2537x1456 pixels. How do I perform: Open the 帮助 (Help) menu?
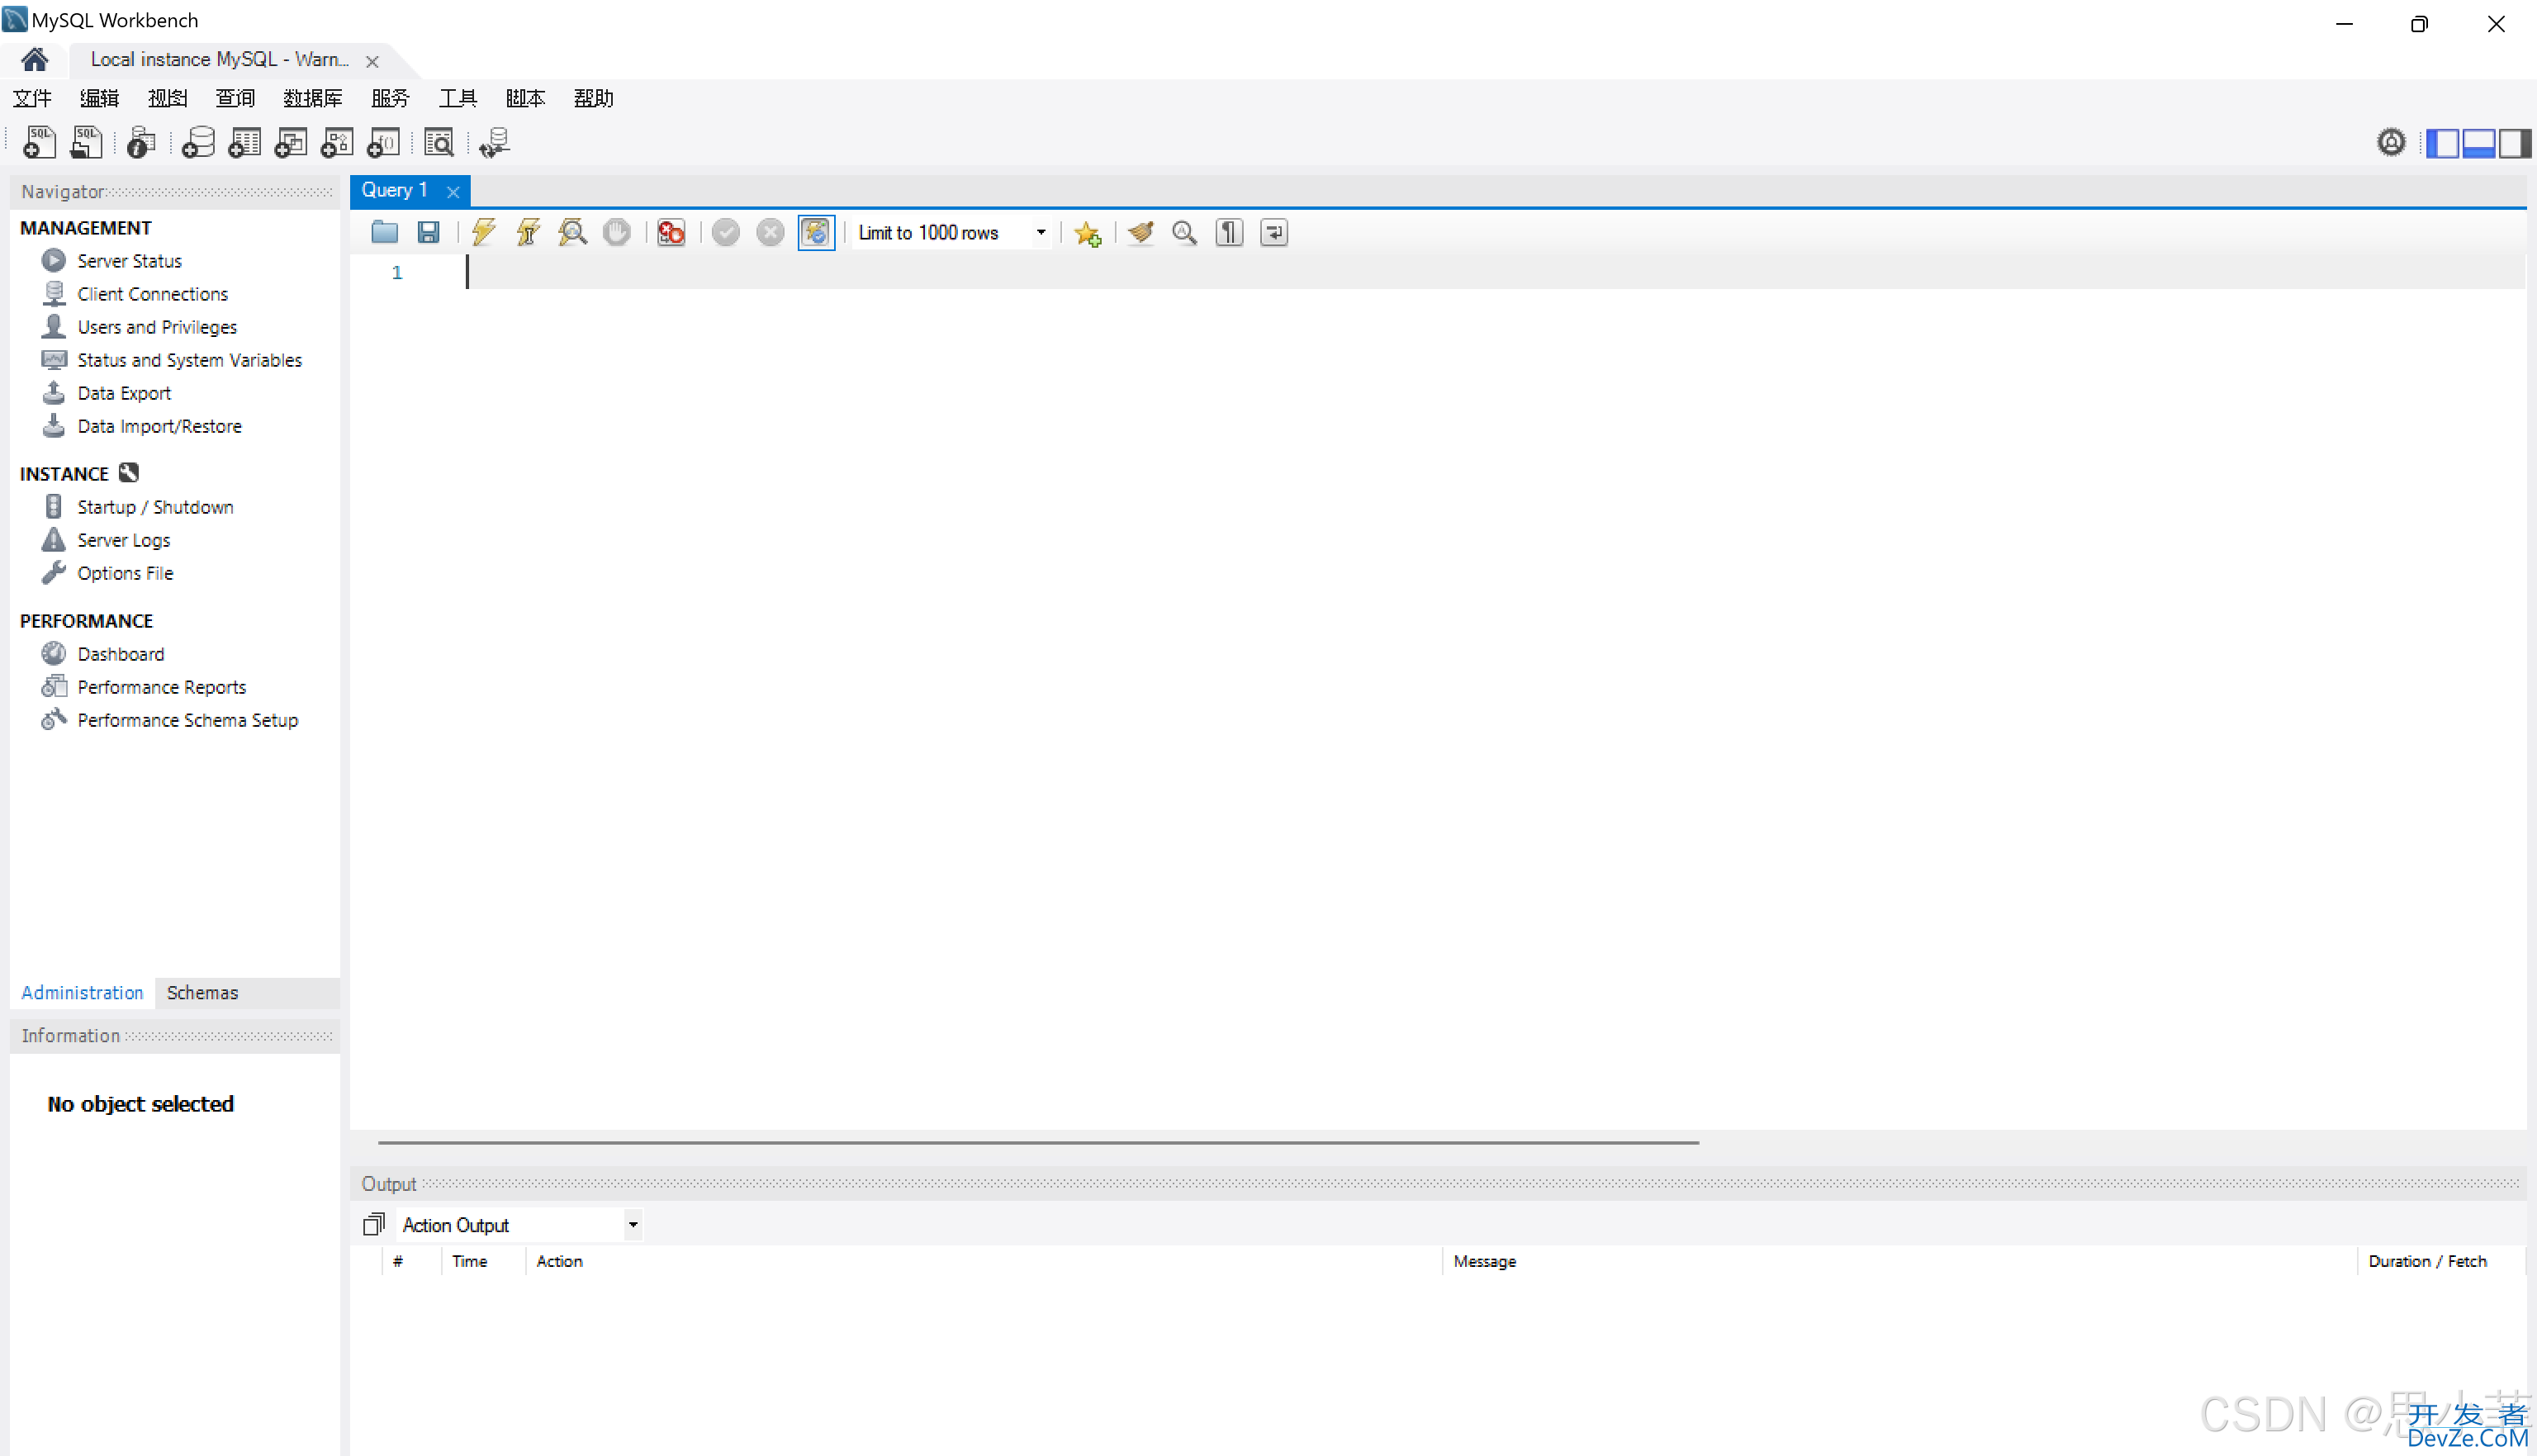pyautogui.click(x=593, y=98)
